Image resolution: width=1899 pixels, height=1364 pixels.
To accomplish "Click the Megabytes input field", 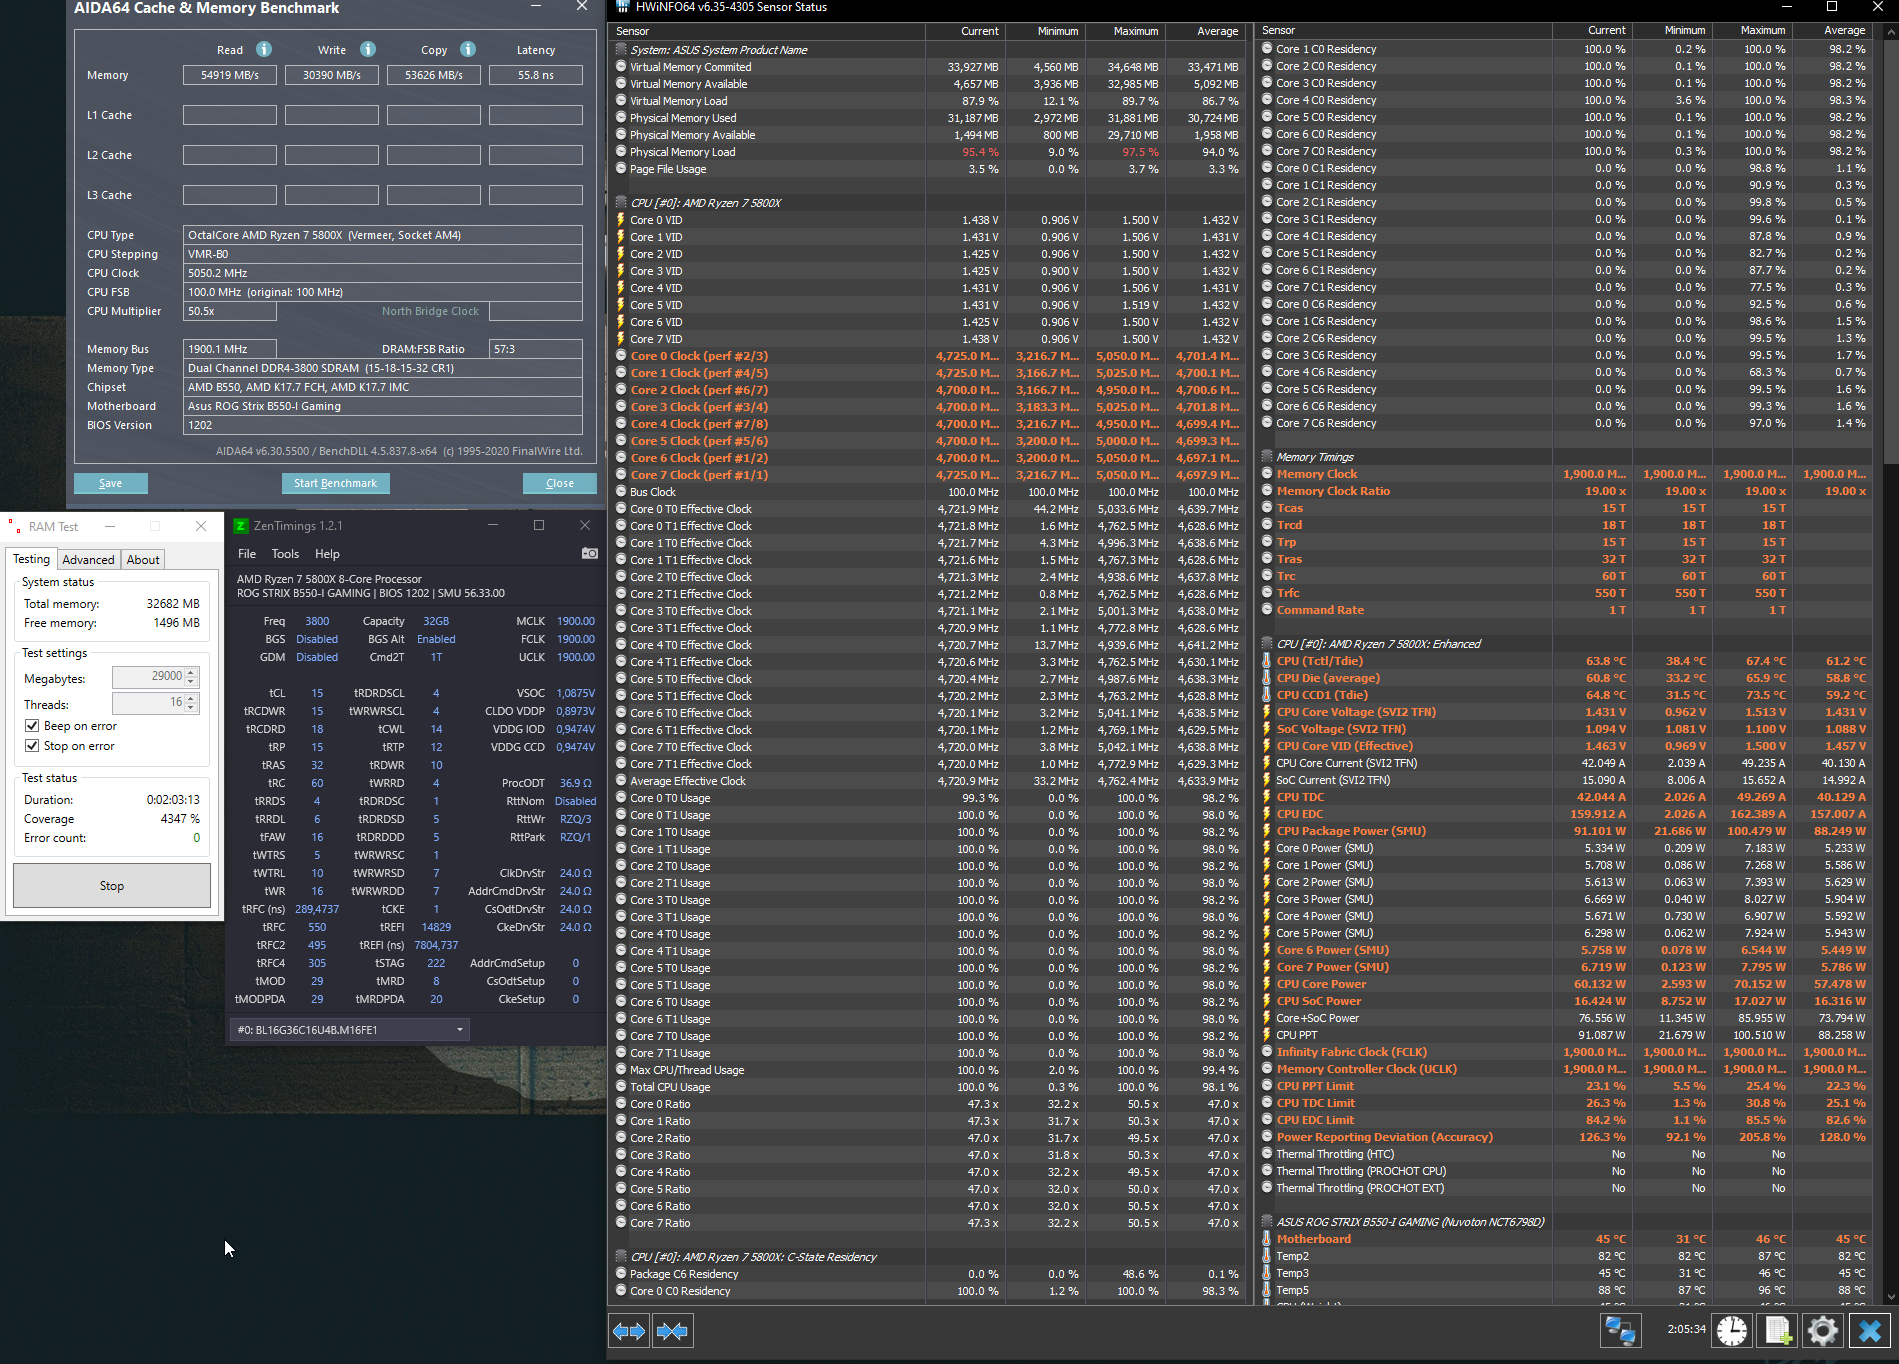I will tap(155, 677).
